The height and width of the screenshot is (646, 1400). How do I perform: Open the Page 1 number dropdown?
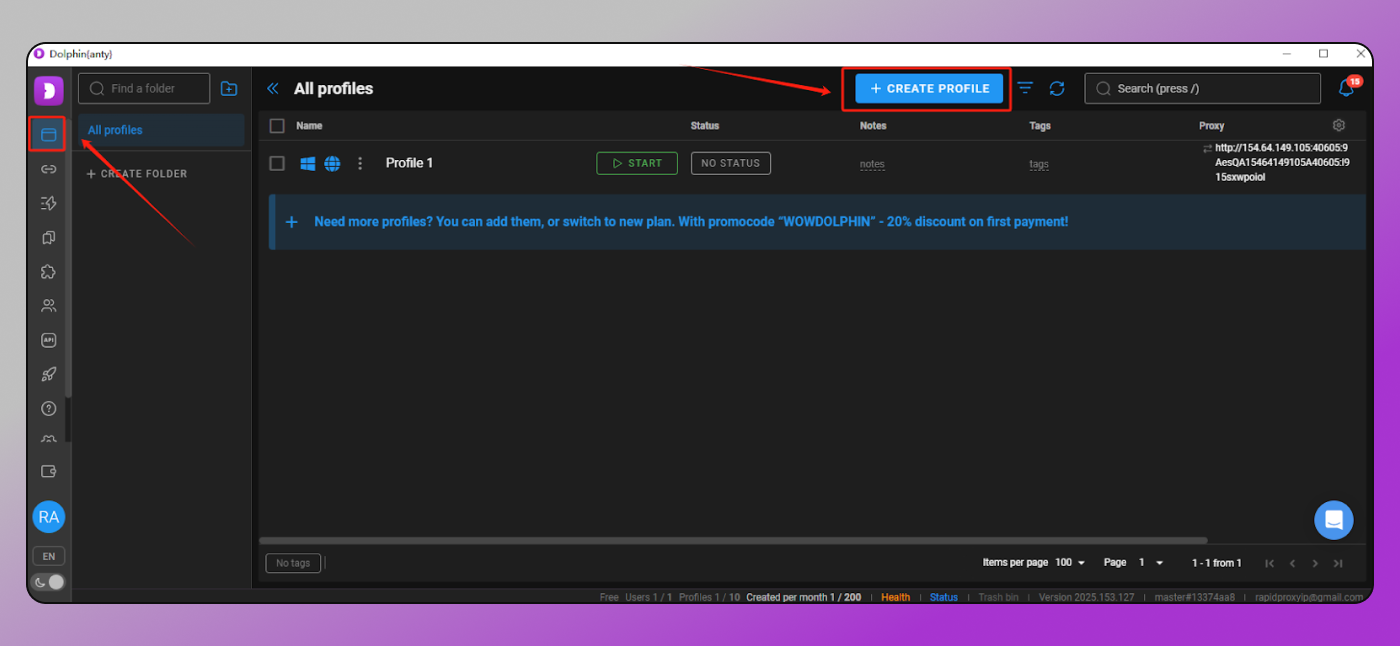click(1151, 563)
